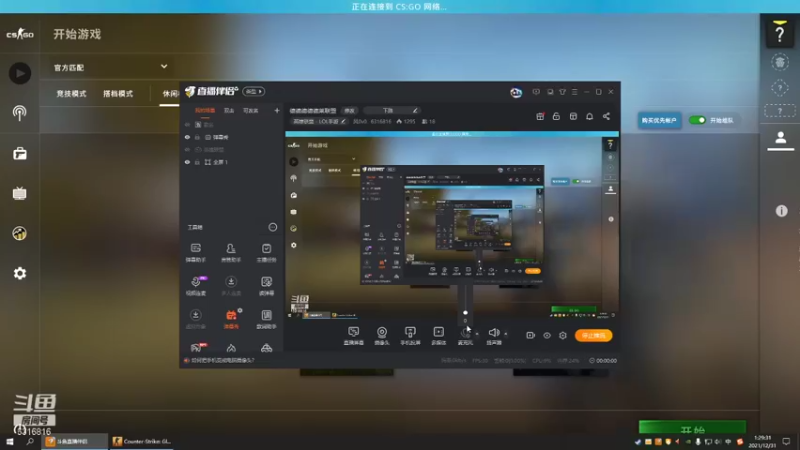Screen dimensions: 800x450
Task: Click the notification bell in streaming header
Action: 589,116
